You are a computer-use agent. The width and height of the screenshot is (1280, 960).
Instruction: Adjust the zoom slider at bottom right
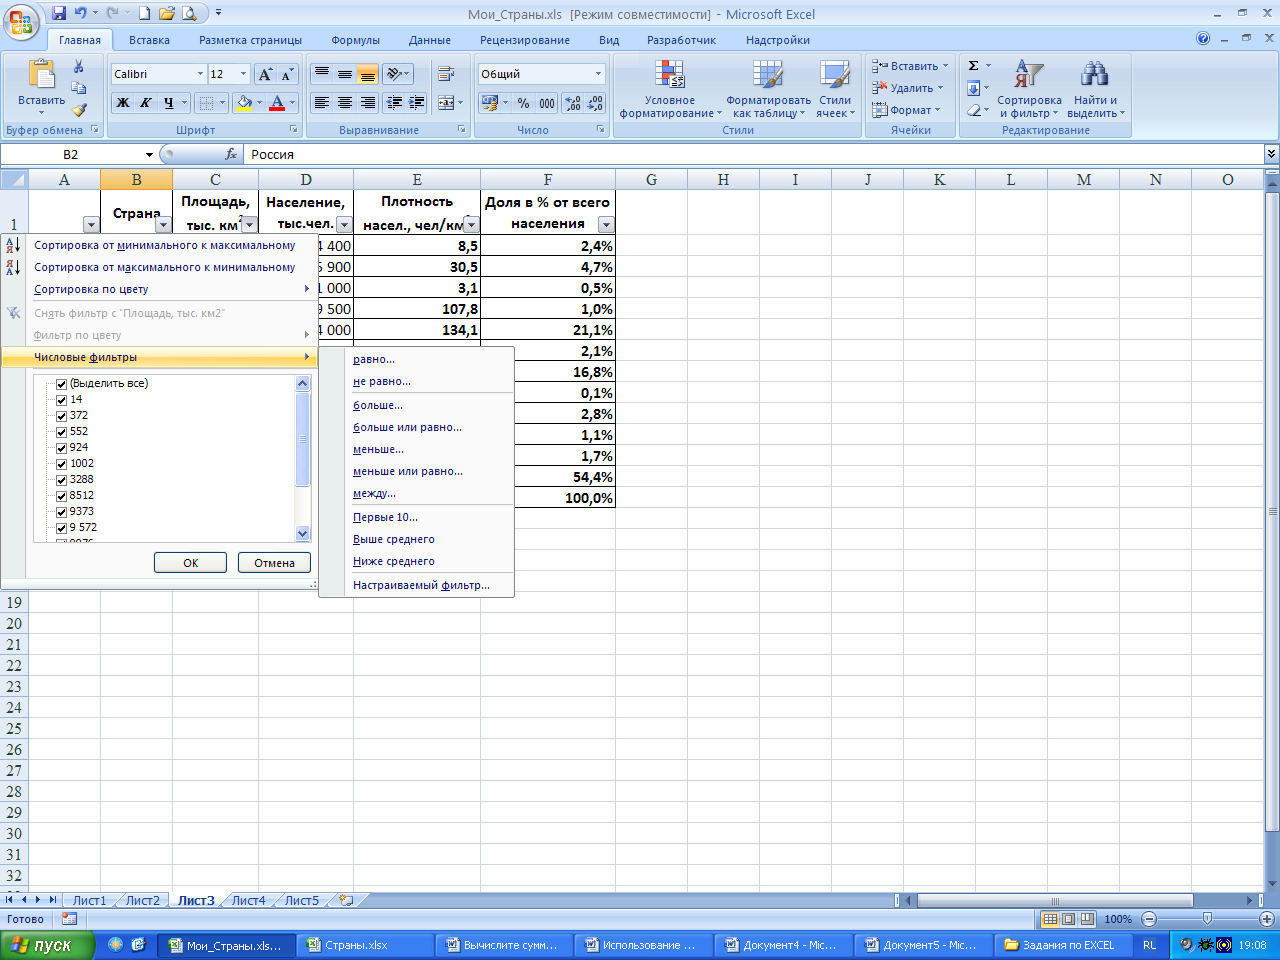tap(1207, 918)
